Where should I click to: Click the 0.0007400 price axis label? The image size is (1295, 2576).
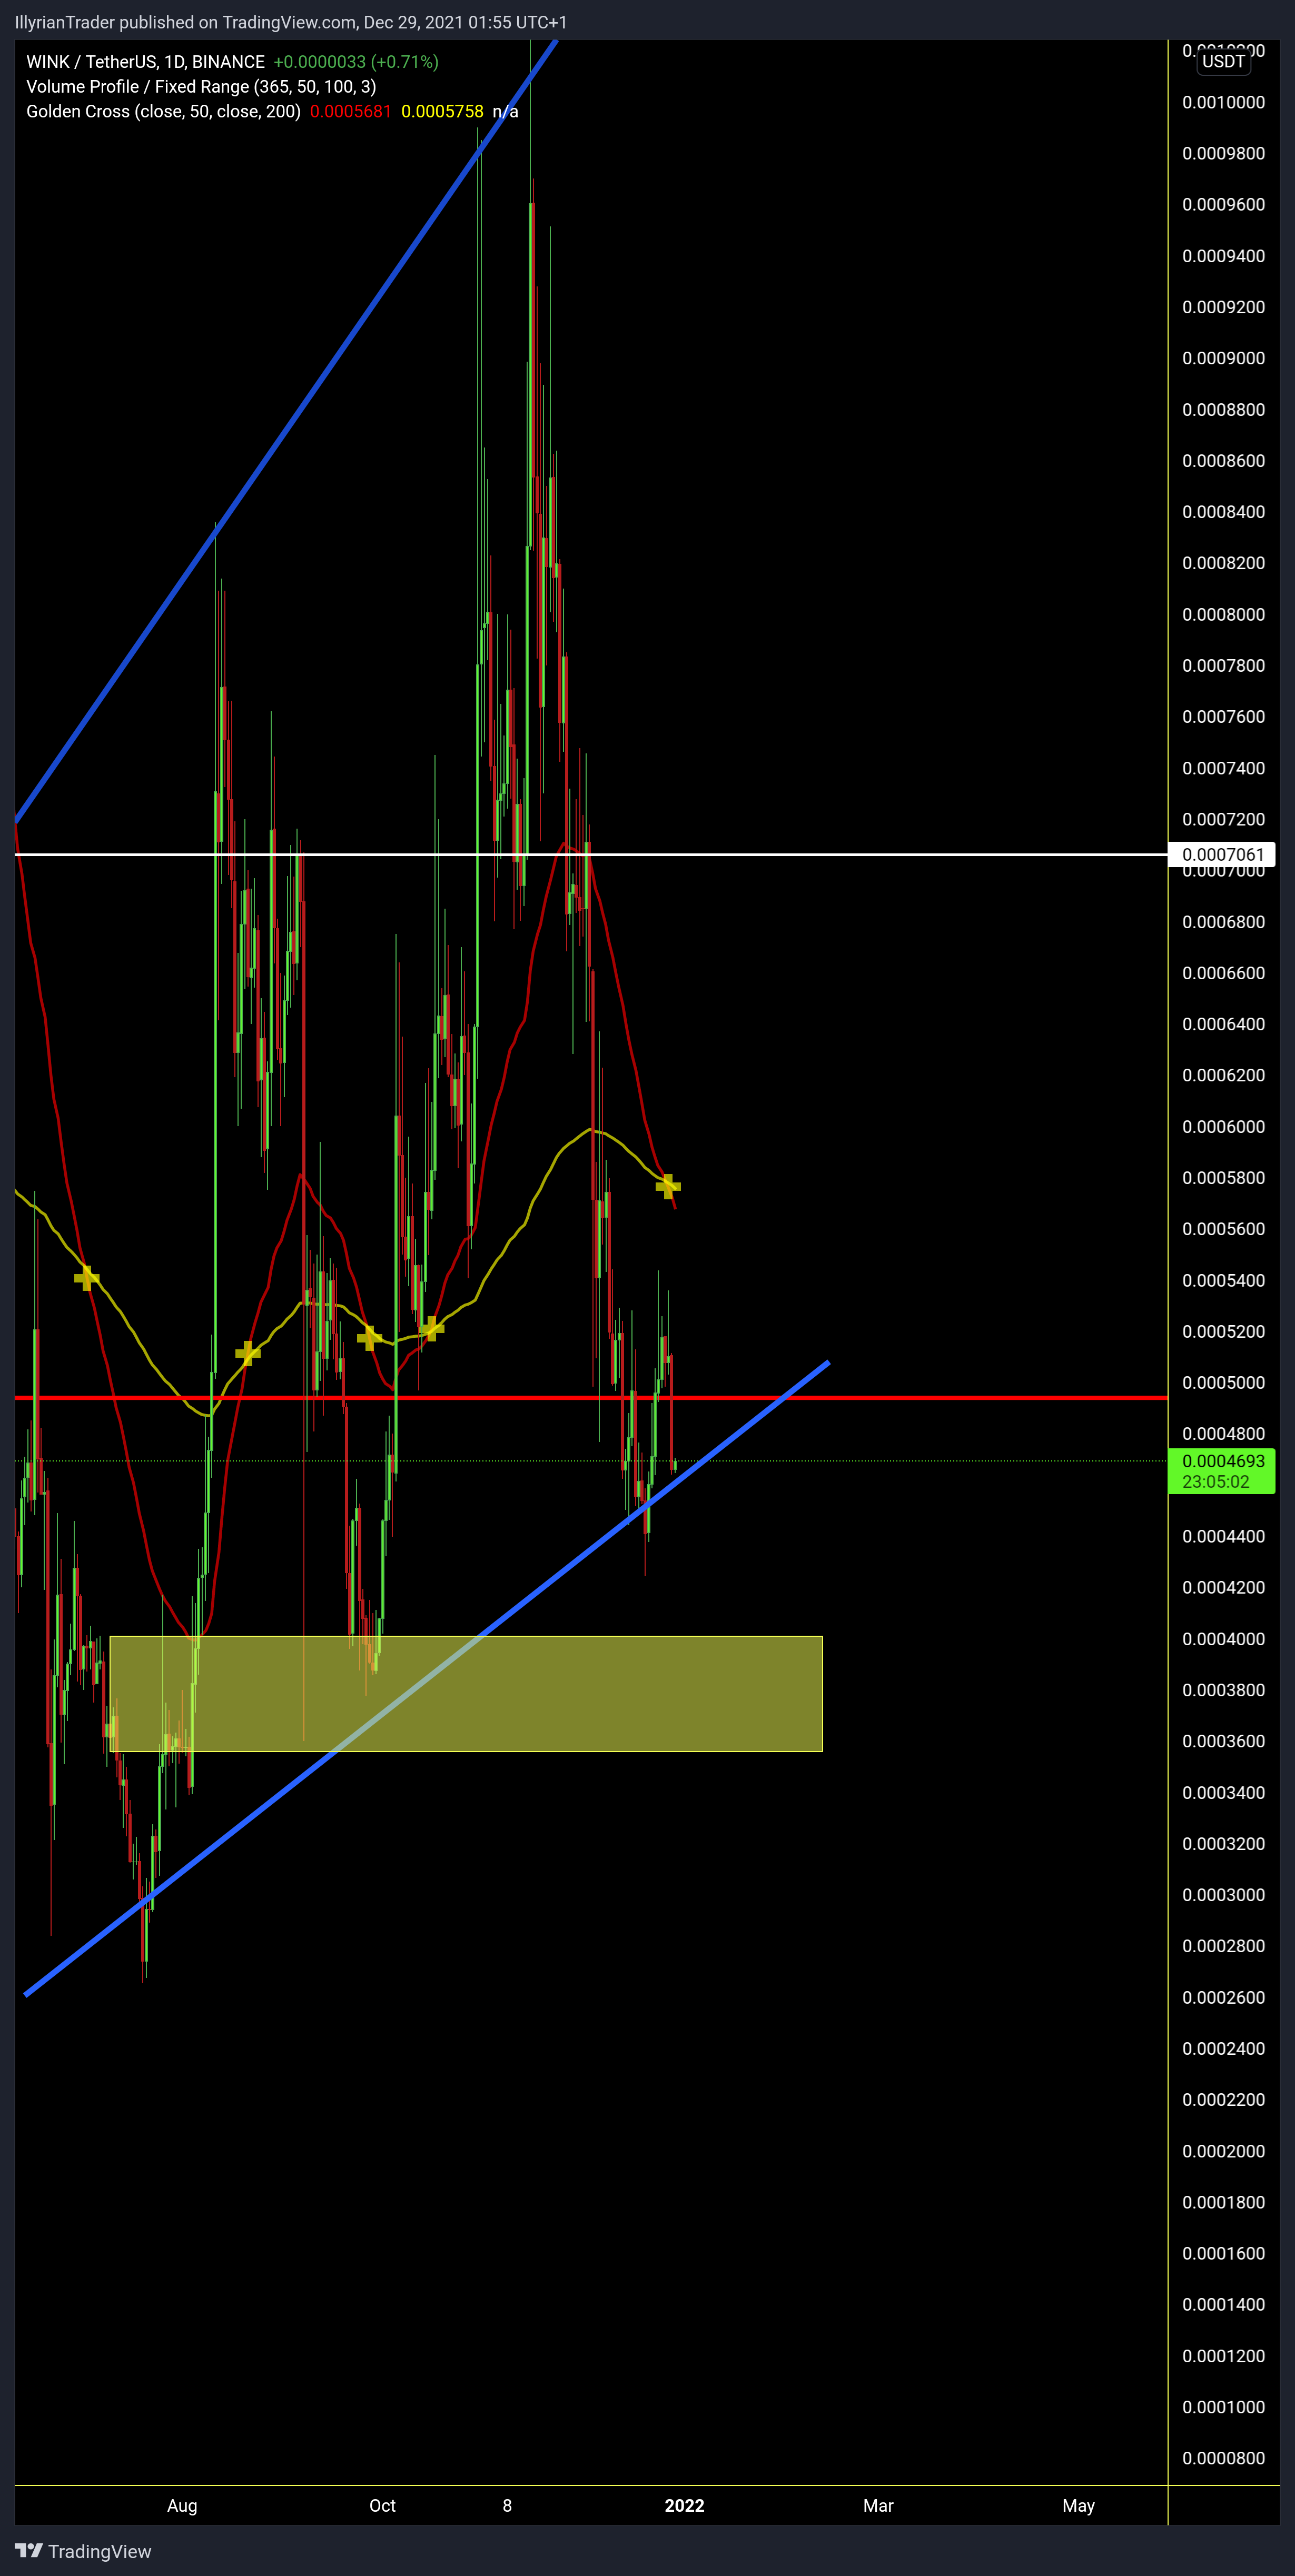tap(1223, 768)
